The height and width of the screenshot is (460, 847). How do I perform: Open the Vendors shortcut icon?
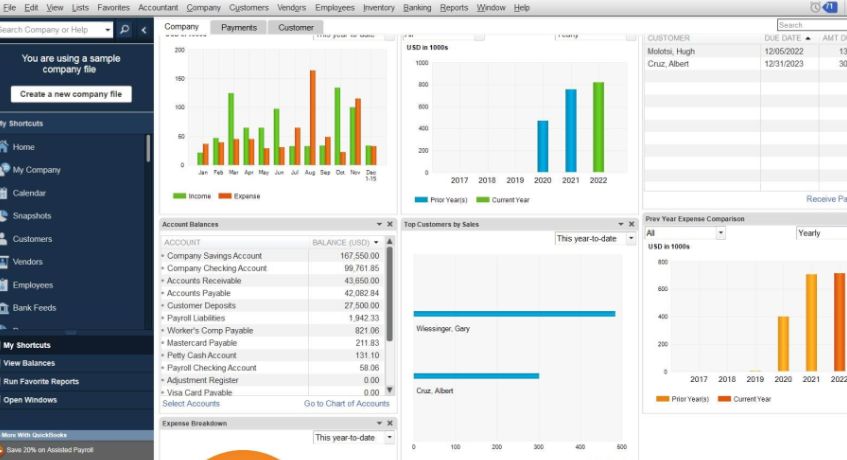coord(4,262)
